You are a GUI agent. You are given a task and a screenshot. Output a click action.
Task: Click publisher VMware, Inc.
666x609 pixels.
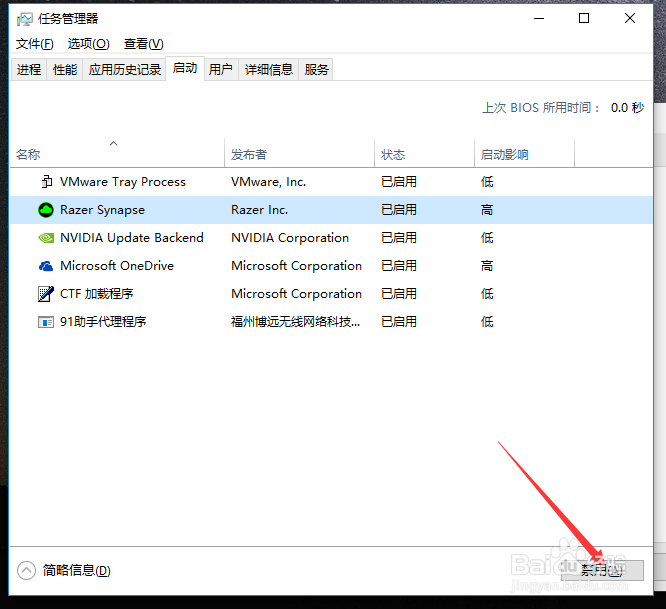click(268, 182)
